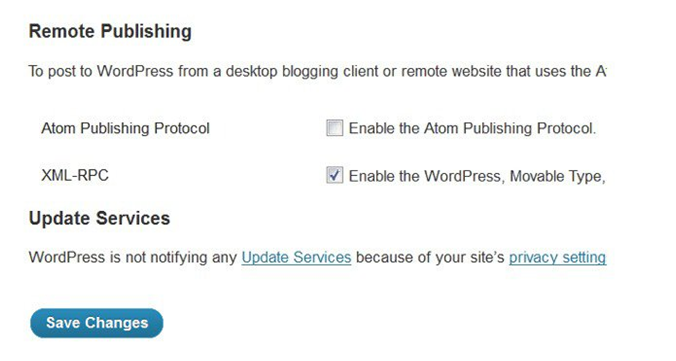This screenshot has width=676, height=361.
Task: Open the Update Services link
Action: coord(296,257)
